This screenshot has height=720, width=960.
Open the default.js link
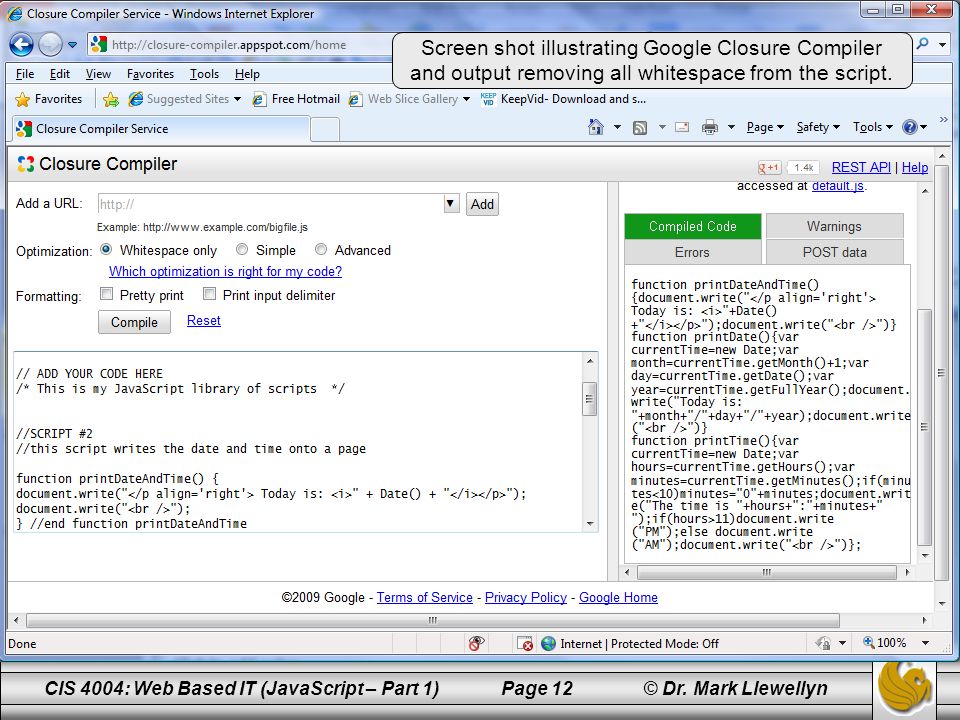[x=838, y=186]
